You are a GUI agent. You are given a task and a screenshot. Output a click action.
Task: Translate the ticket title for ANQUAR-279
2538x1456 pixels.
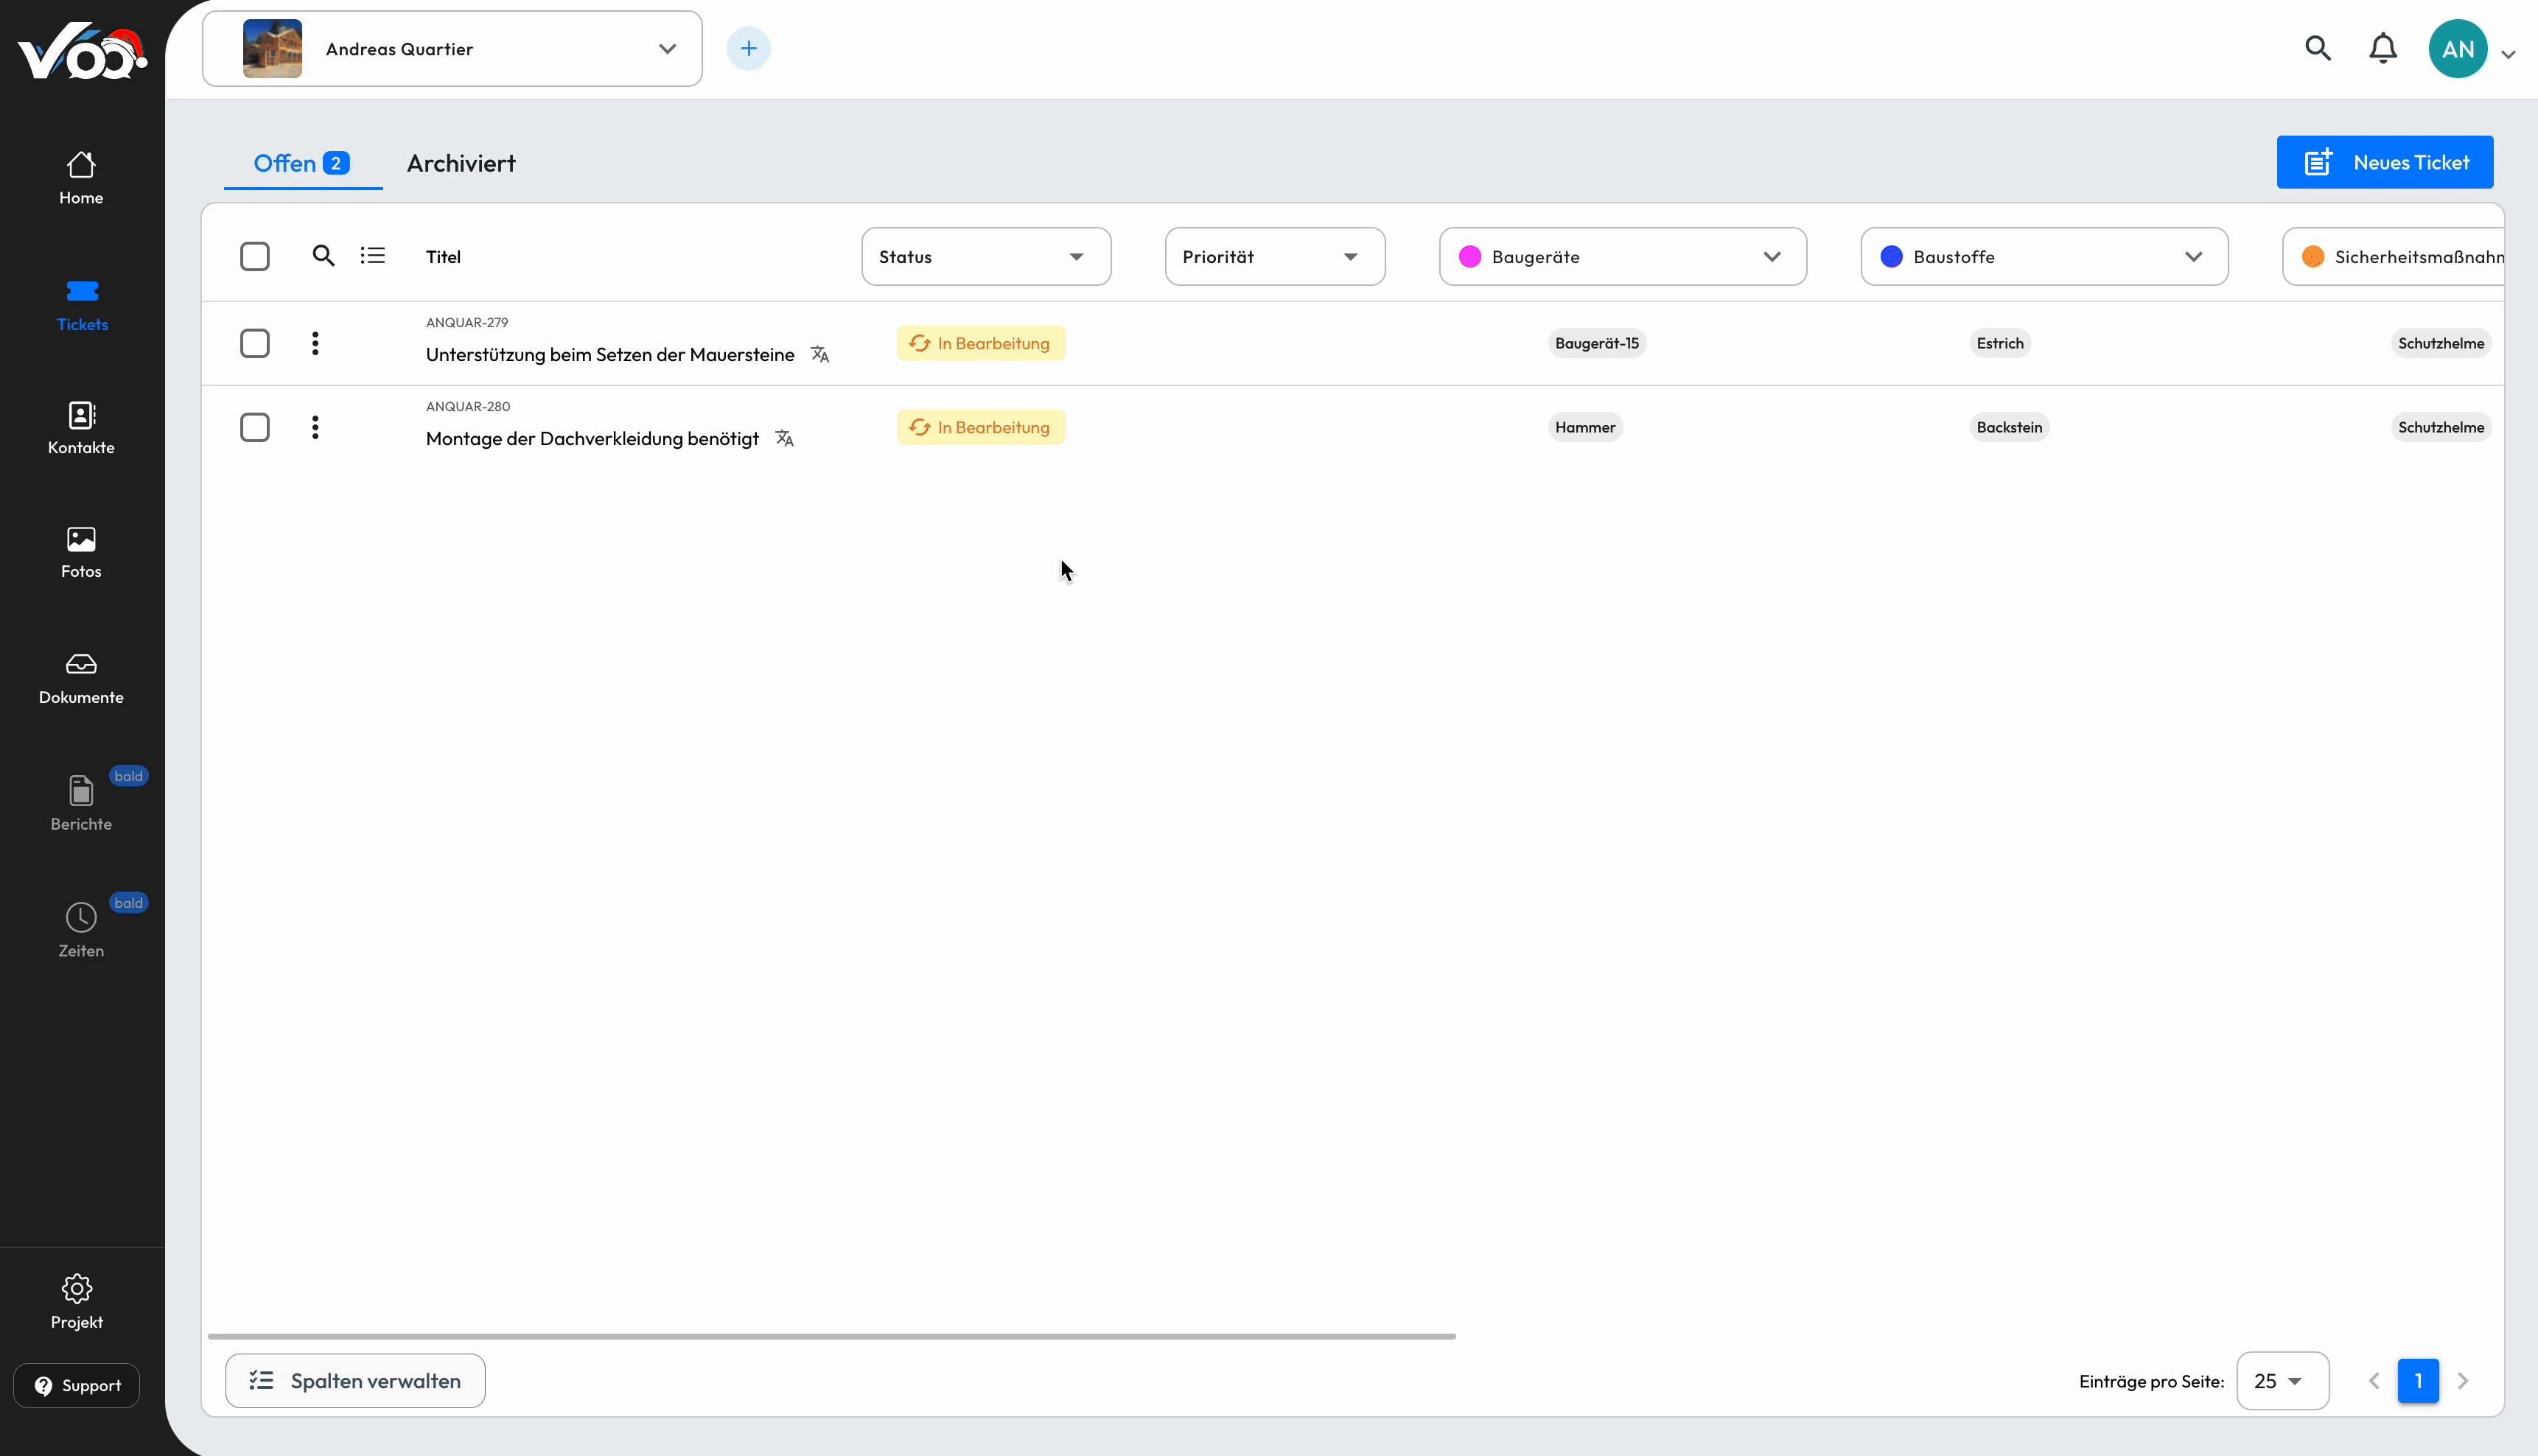click(x=819, y=354)
